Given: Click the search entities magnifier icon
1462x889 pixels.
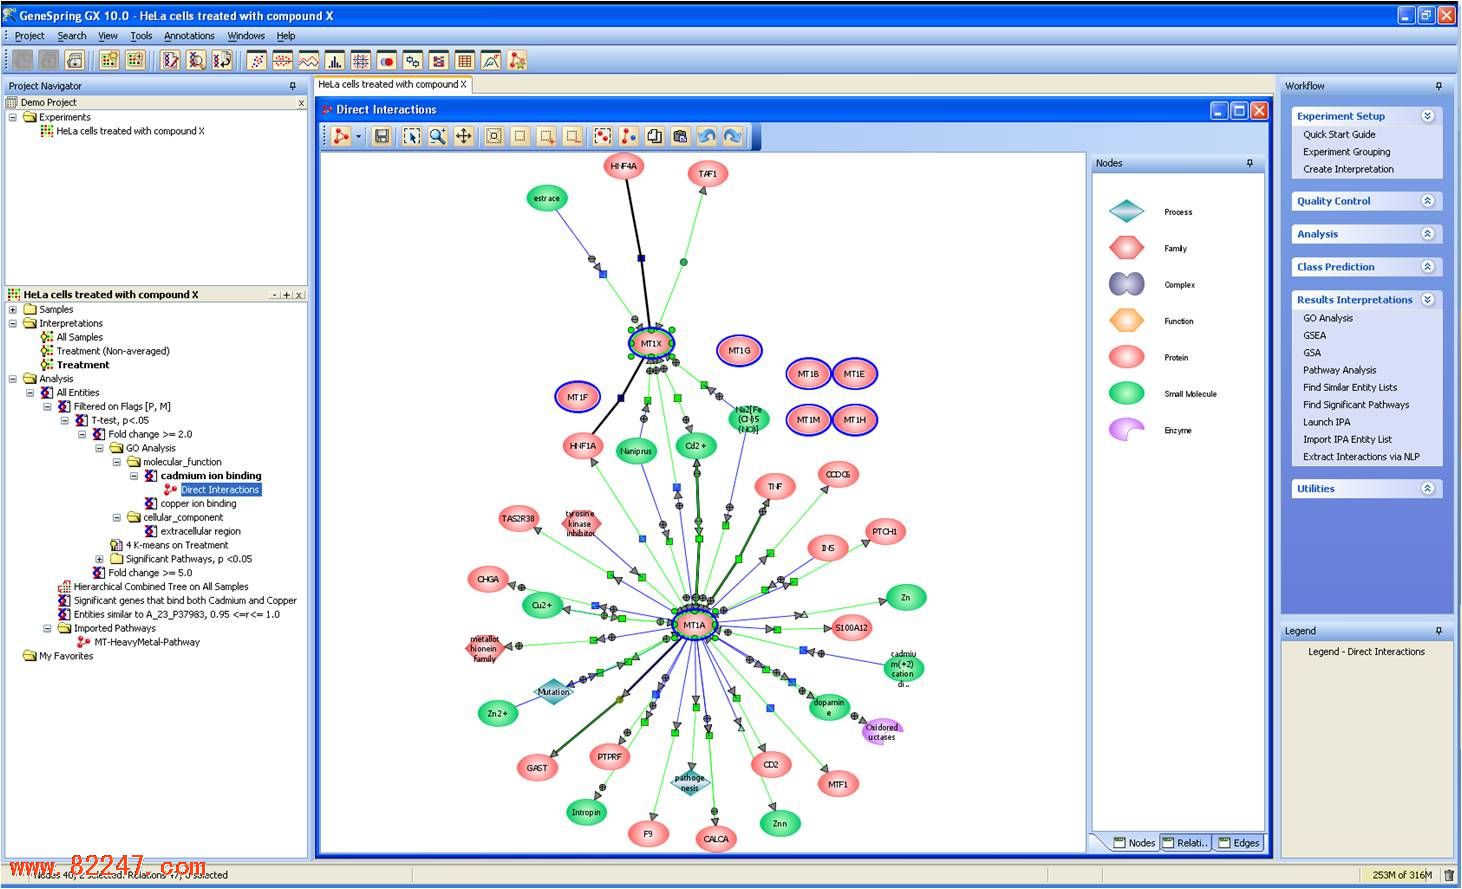Looking at the screenshot, I should (196, 61).
